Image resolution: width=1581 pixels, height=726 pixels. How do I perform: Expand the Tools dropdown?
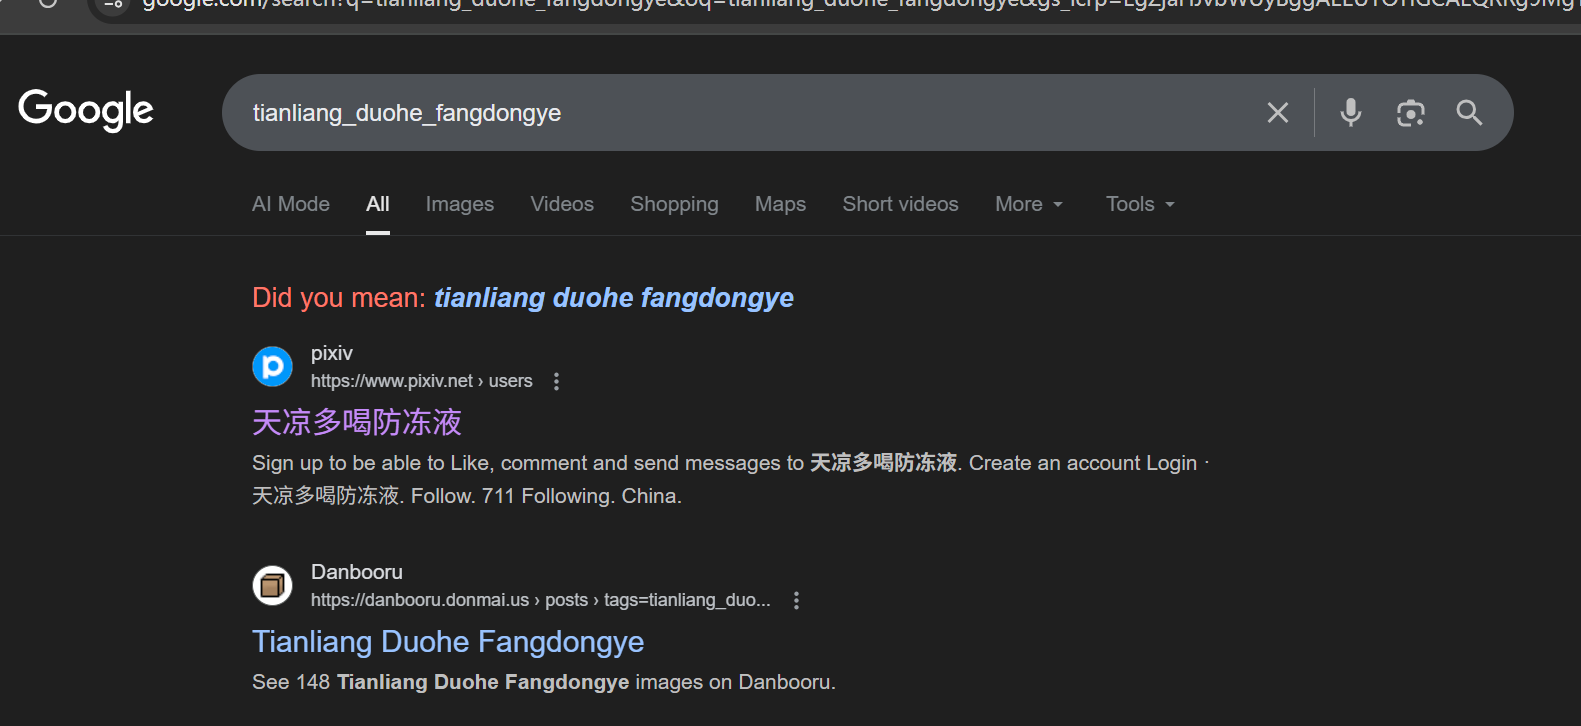pos(1140,204)
